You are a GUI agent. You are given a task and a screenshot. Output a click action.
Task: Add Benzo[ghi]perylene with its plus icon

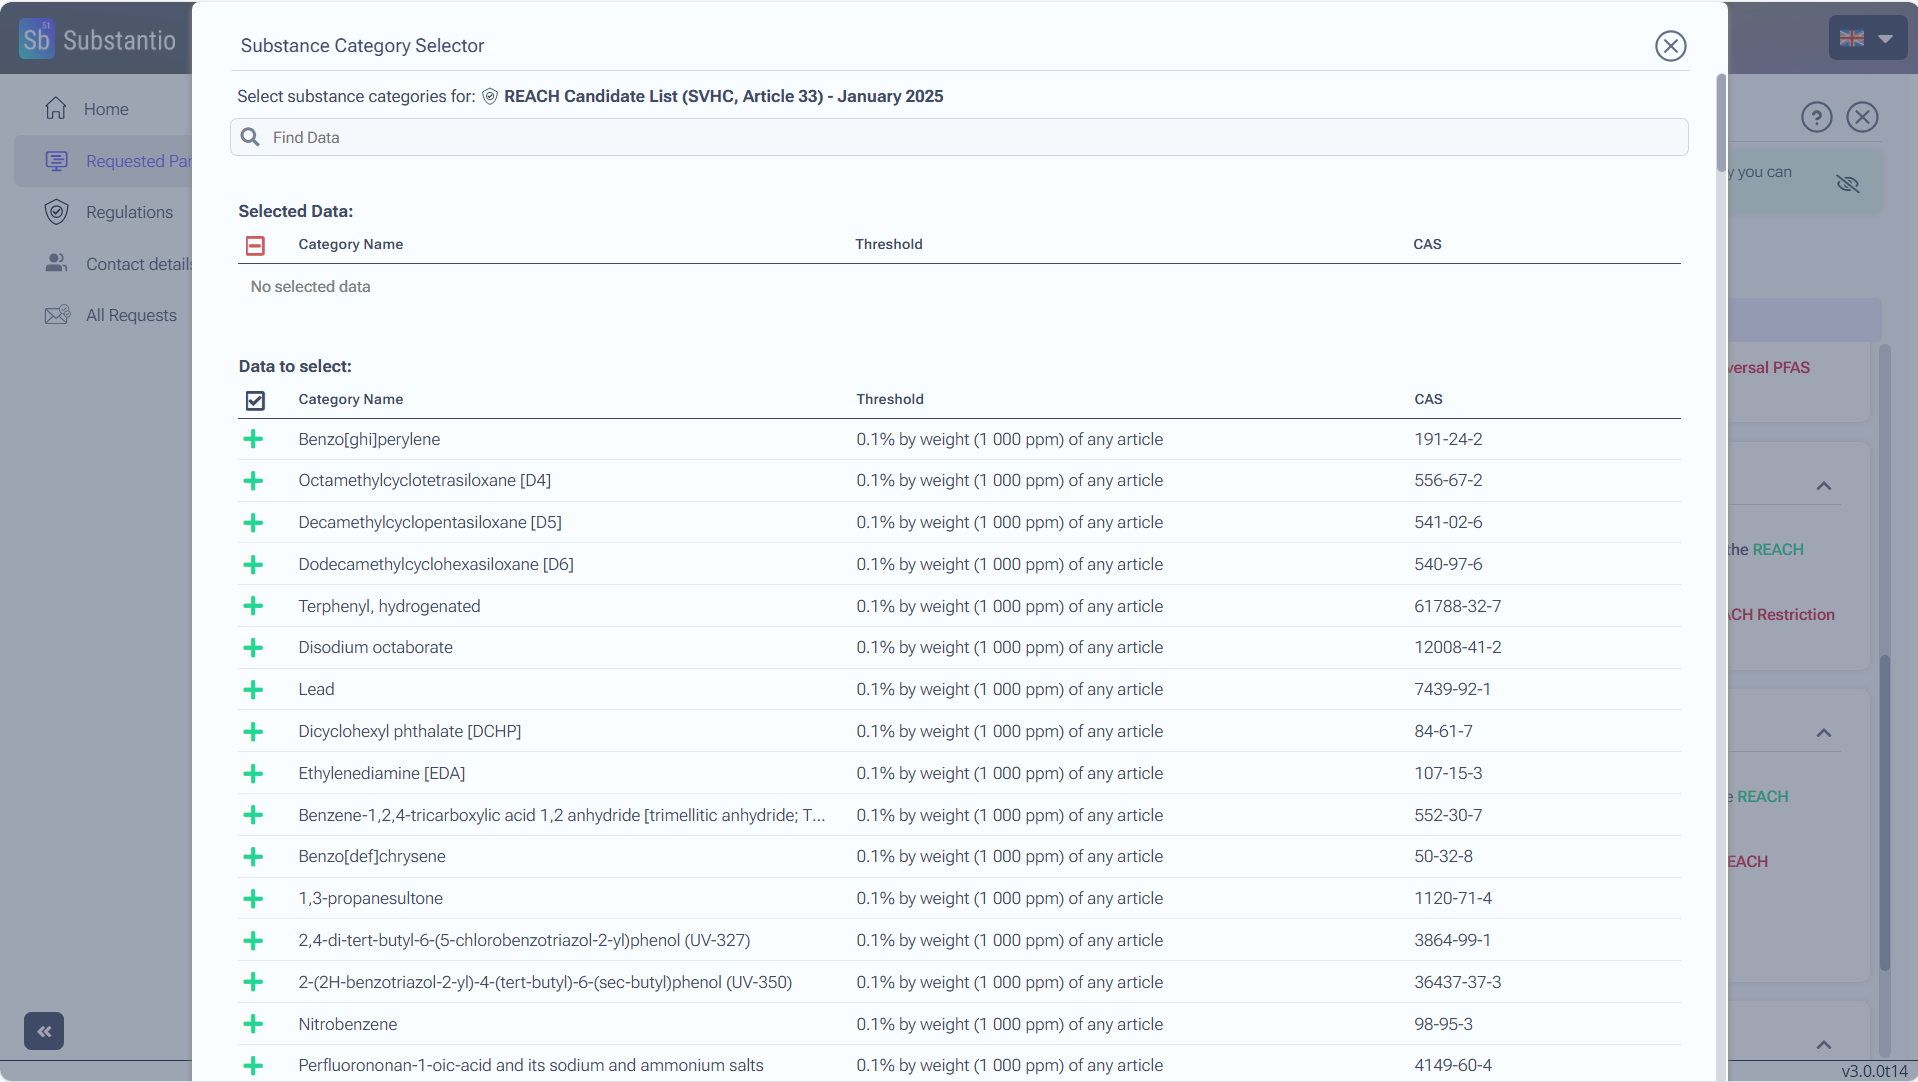coord(253,439)
